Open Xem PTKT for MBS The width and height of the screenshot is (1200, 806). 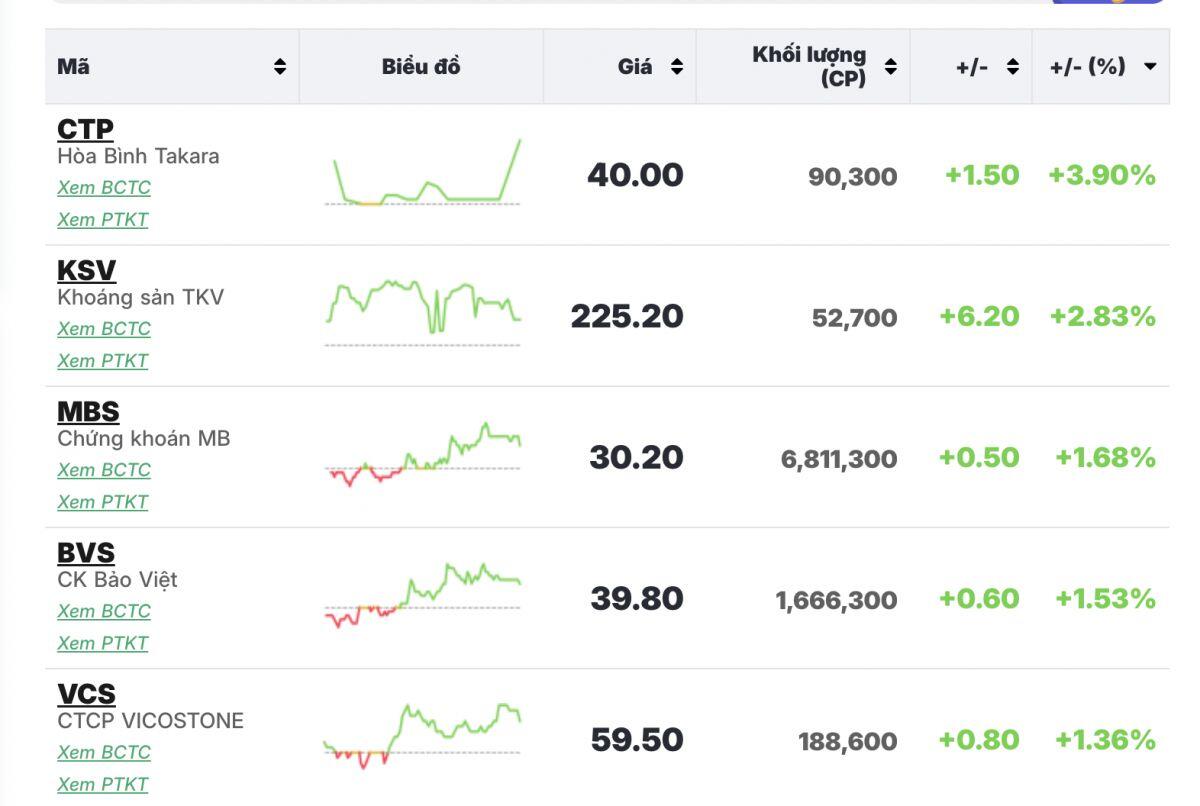coord(103,502)
